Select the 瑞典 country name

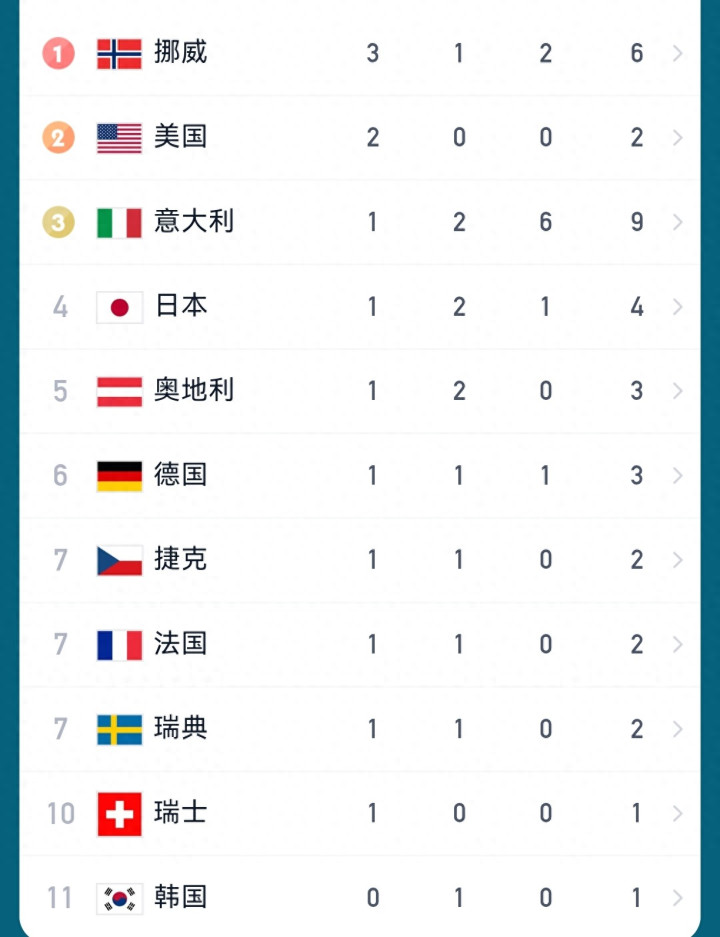181,728
